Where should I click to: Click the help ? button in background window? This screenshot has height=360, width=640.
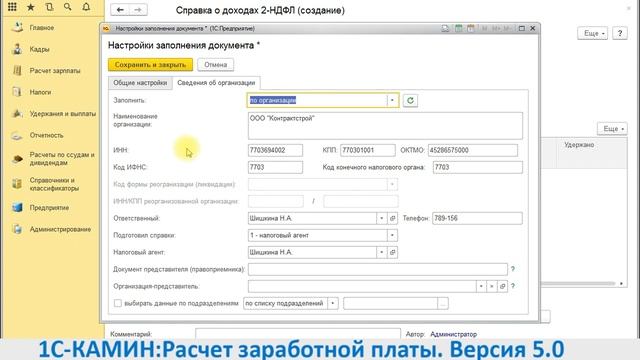click(x=620, y=33)
